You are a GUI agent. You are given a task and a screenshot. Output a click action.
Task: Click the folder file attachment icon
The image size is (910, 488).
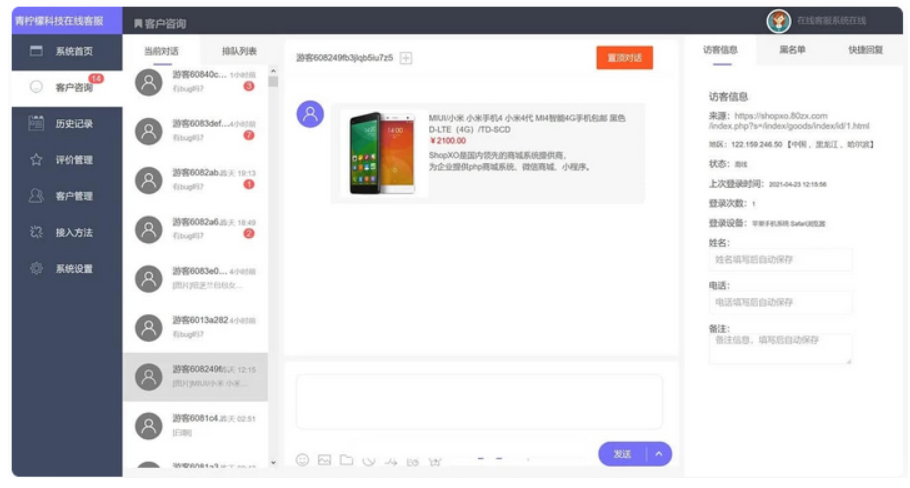pos(346,460)
